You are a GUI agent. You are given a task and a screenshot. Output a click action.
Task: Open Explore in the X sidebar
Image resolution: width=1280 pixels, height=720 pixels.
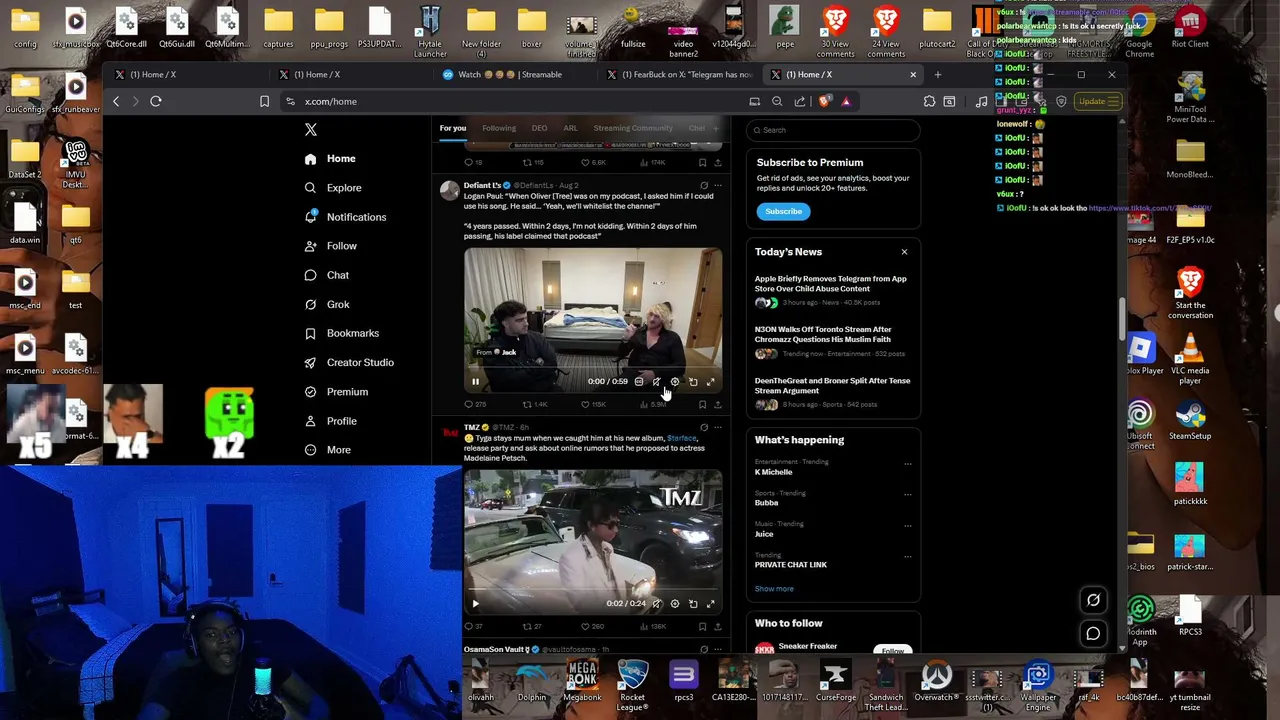coord(334,188)
